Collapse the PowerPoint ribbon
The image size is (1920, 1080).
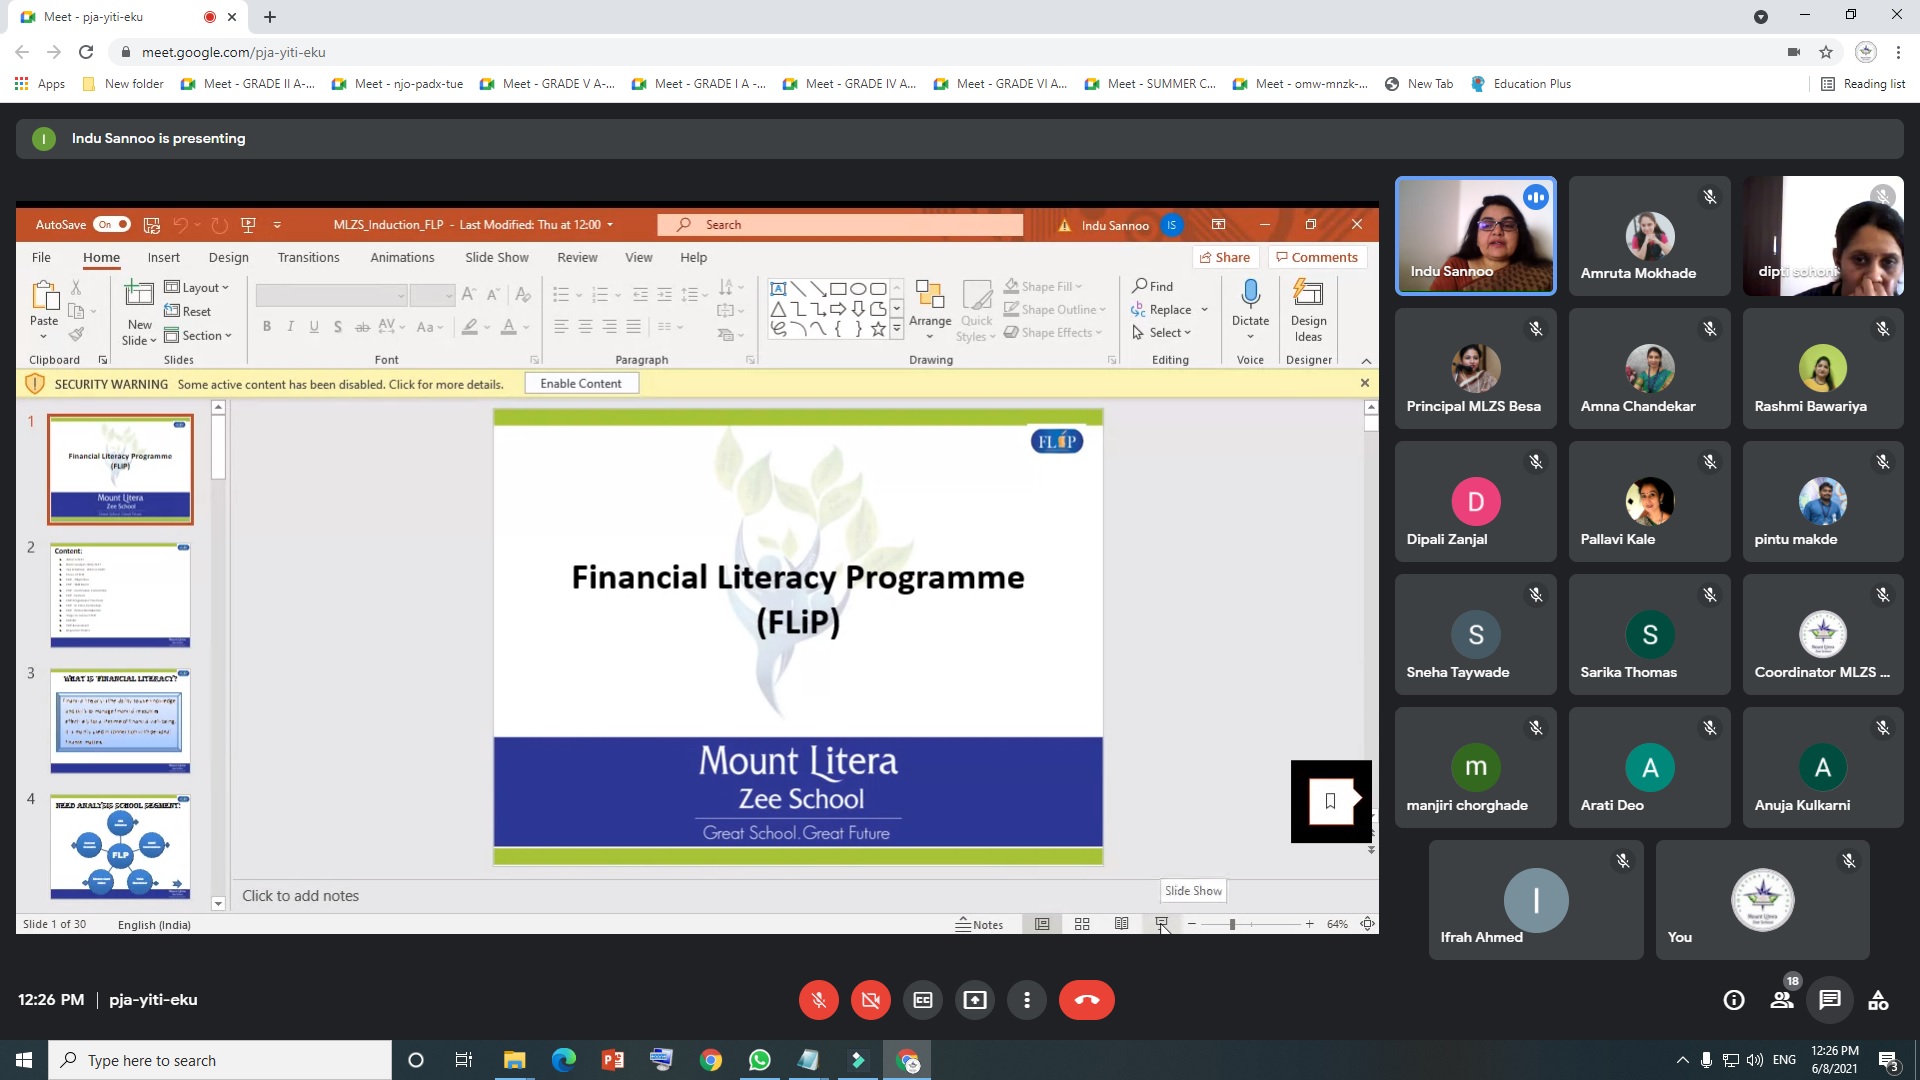click(1366, 360)
